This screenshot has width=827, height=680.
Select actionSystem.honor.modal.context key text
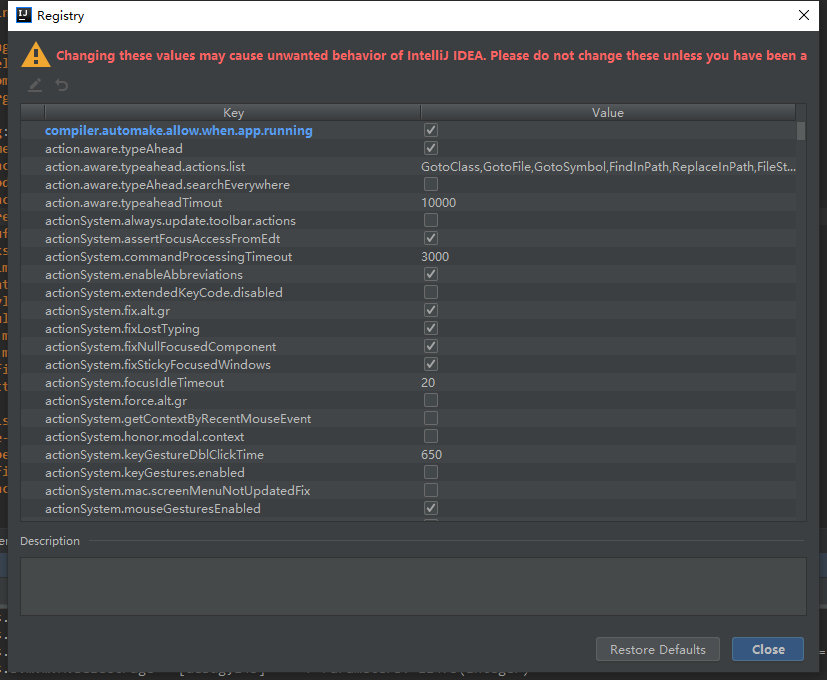(x=145, y=436)
